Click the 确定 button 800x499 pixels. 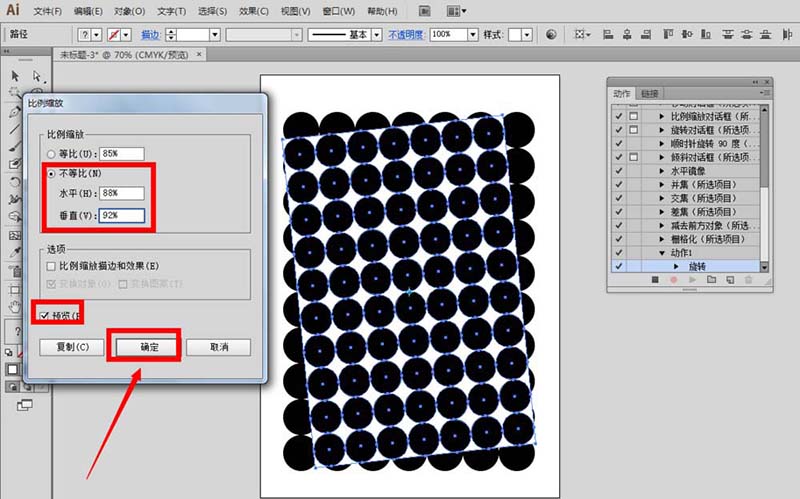pos(146,347)
